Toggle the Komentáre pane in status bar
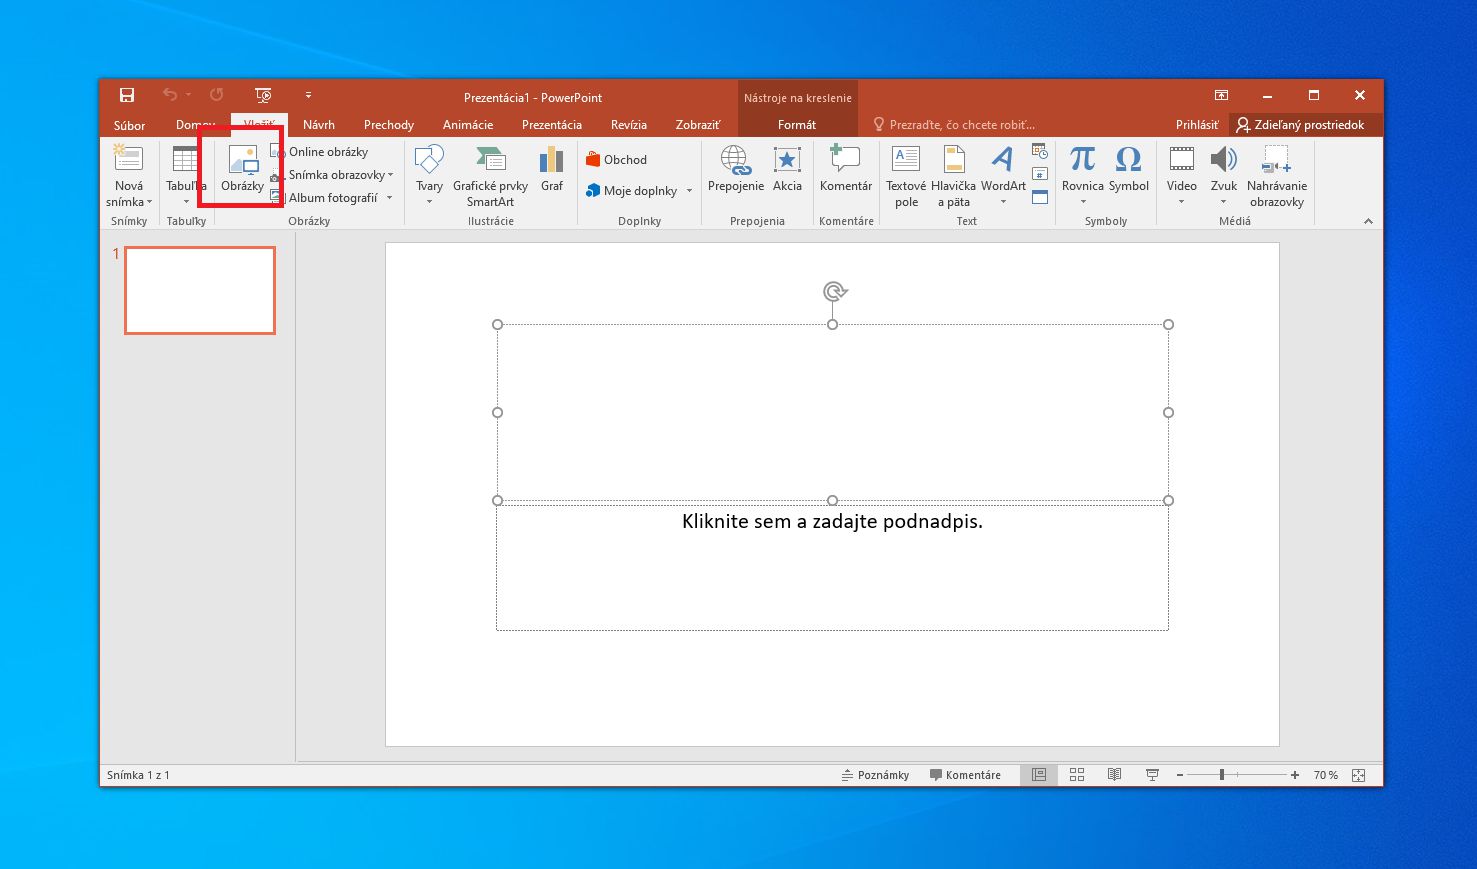 tap(965, 775)
